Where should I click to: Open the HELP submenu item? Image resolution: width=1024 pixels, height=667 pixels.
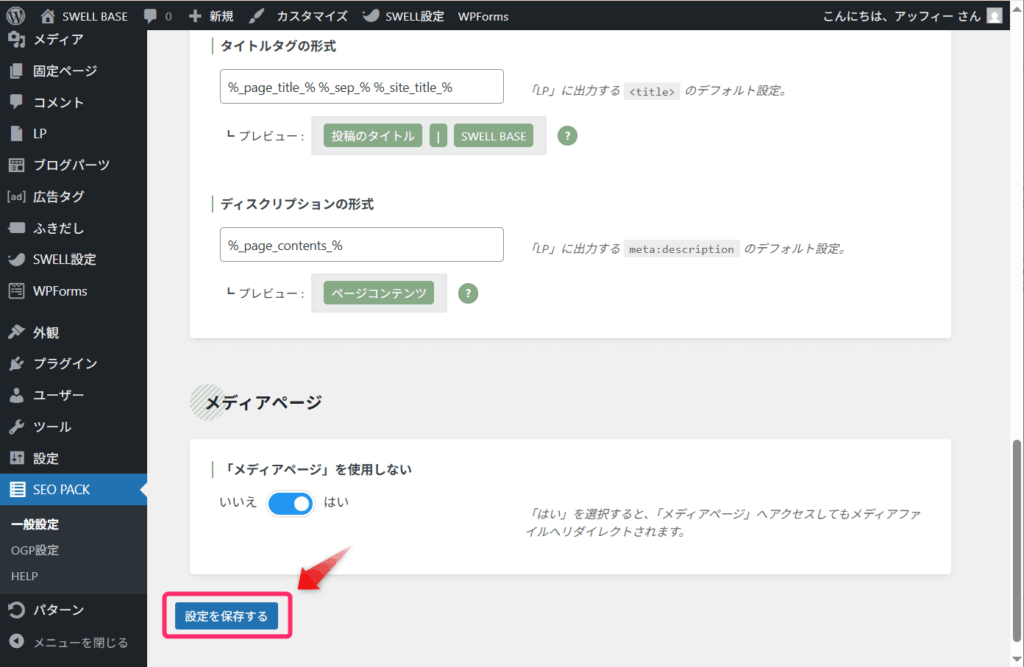[x=24, y=576]
